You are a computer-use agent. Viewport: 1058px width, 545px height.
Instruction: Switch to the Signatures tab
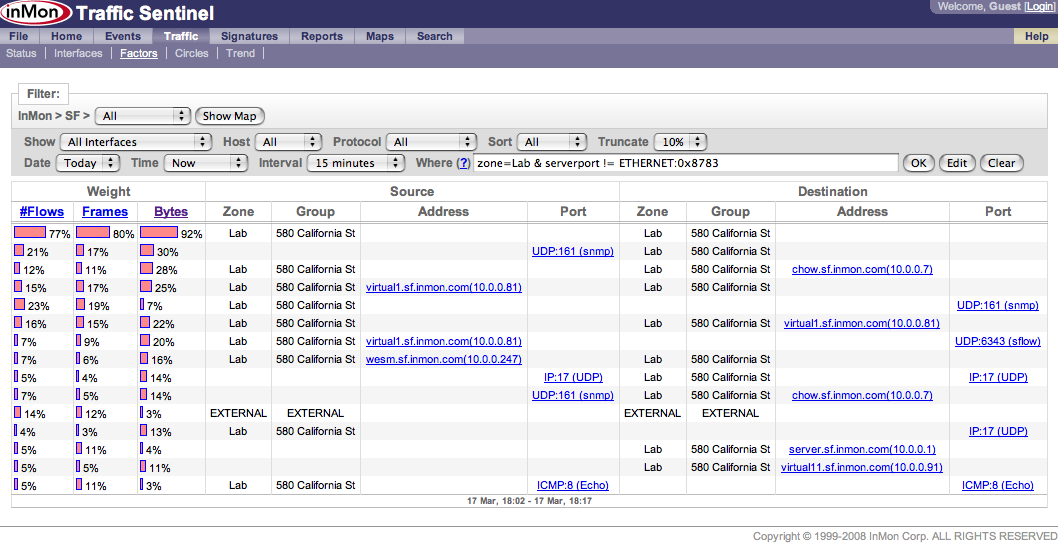(249, 36)
